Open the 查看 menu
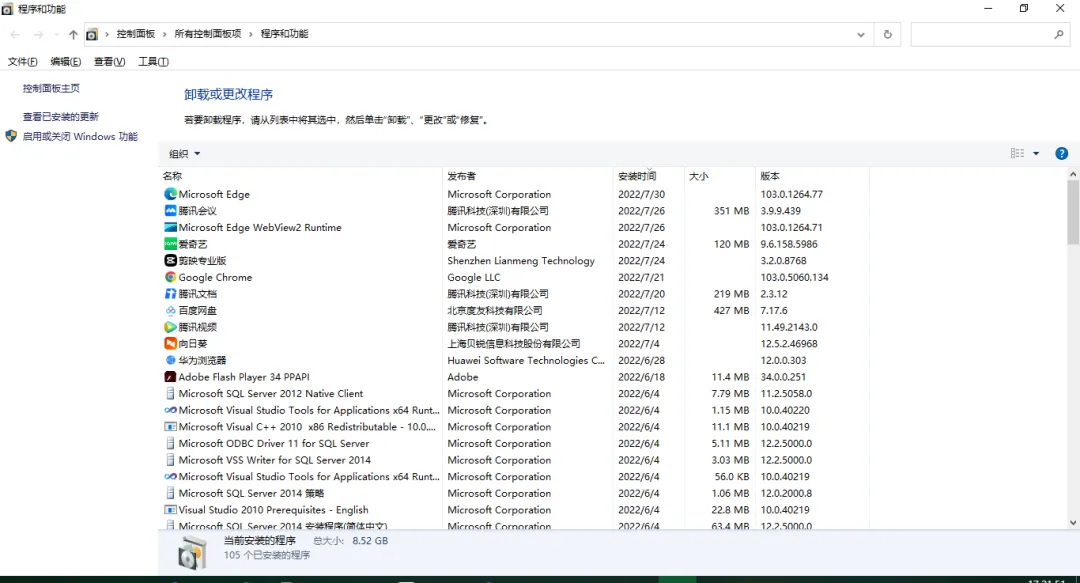 (x=108, y=61)
